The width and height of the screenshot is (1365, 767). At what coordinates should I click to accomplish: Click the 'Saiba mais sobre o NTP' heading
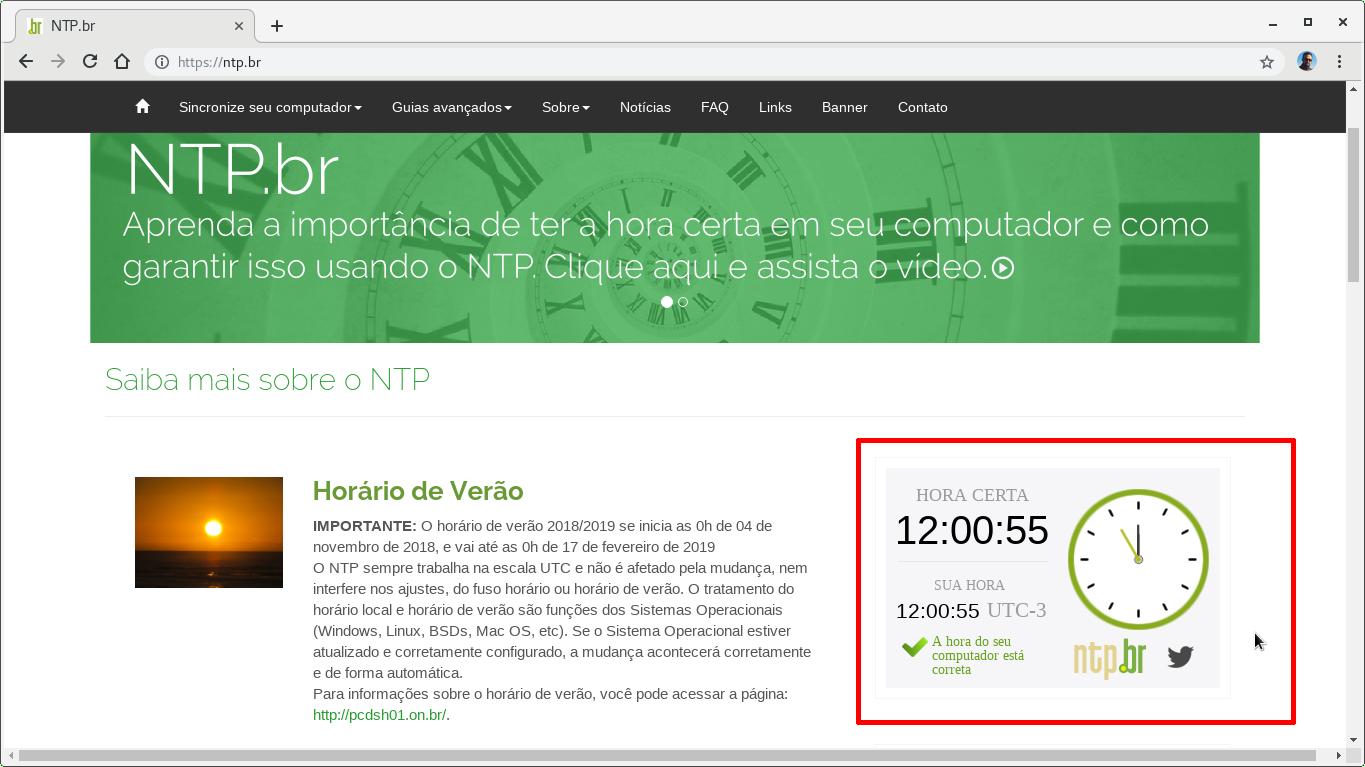[x=267, y=380]
